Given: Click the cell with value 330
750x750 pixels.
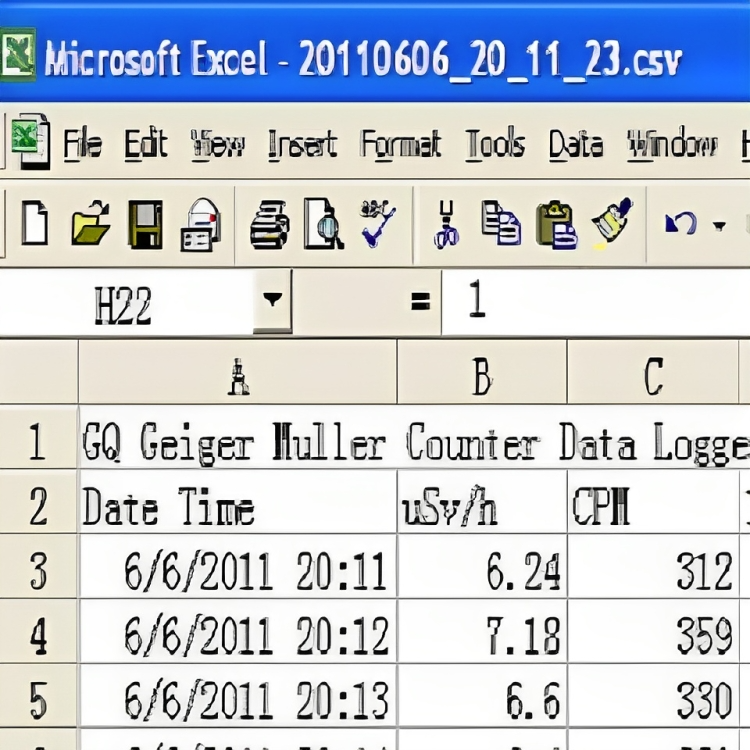Looking at the screenshot, I should [x=653, y=696].
